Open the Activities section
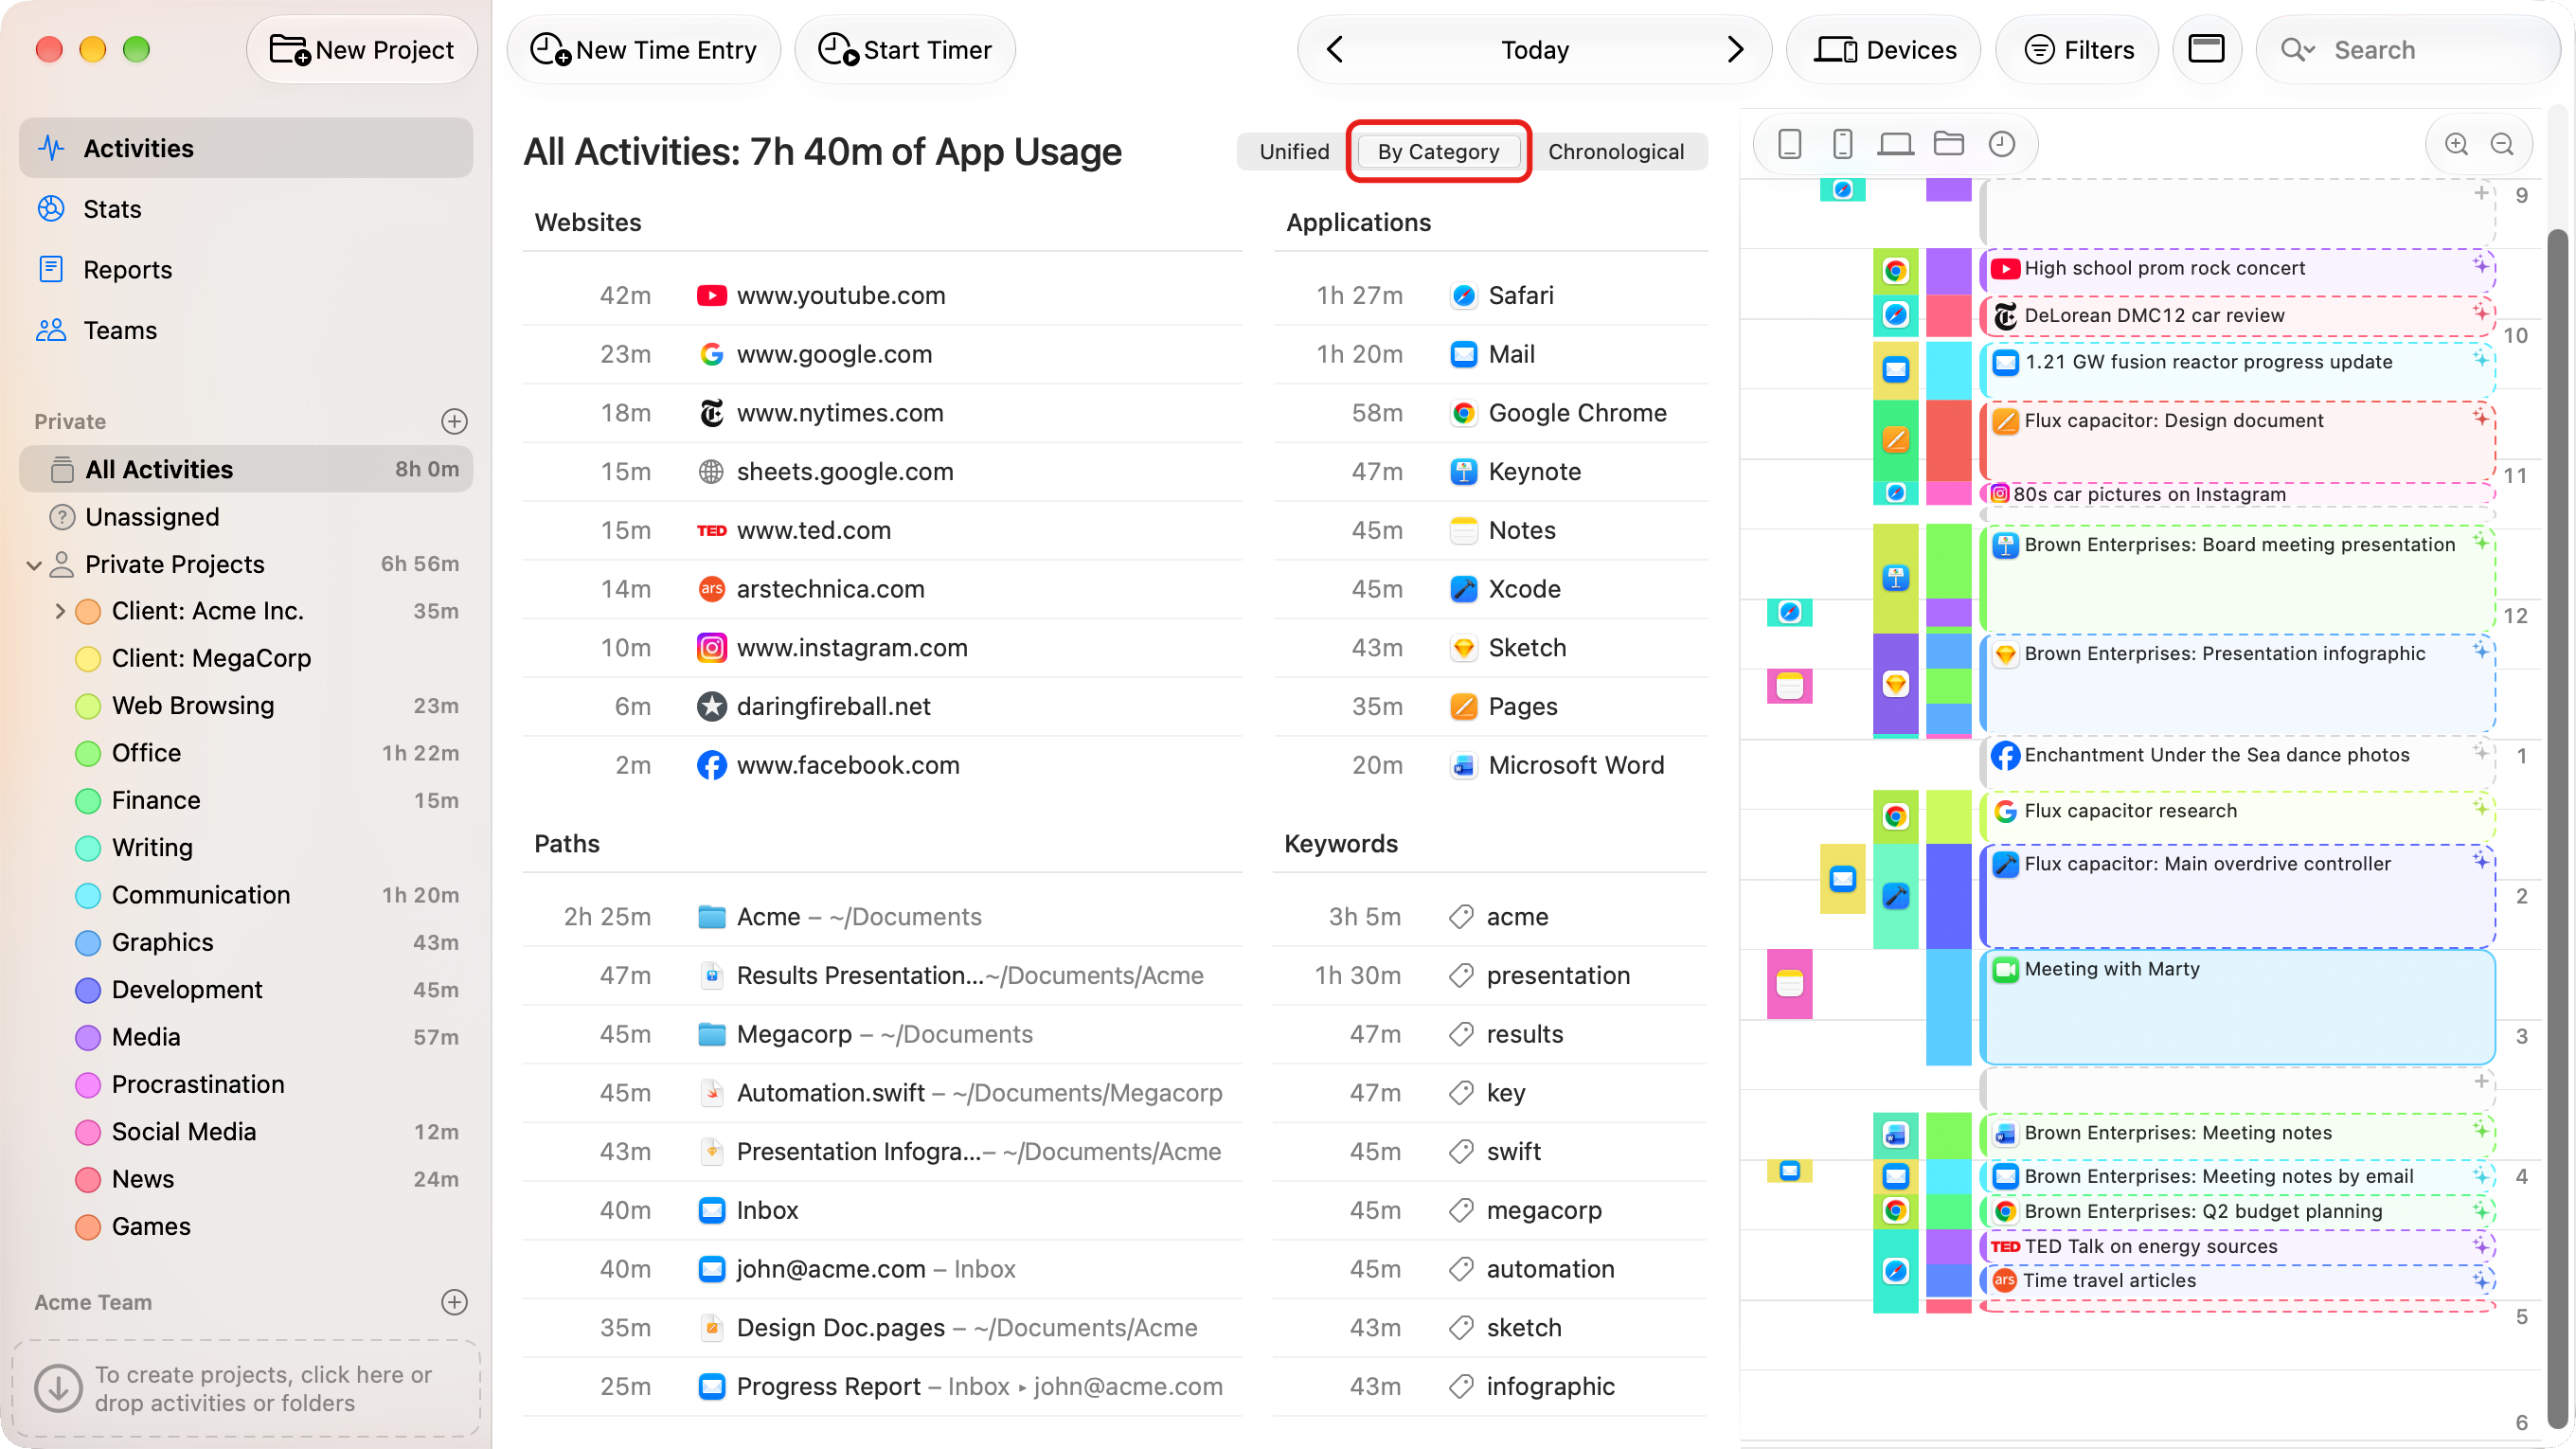2576x1449 pixels. 246,148
